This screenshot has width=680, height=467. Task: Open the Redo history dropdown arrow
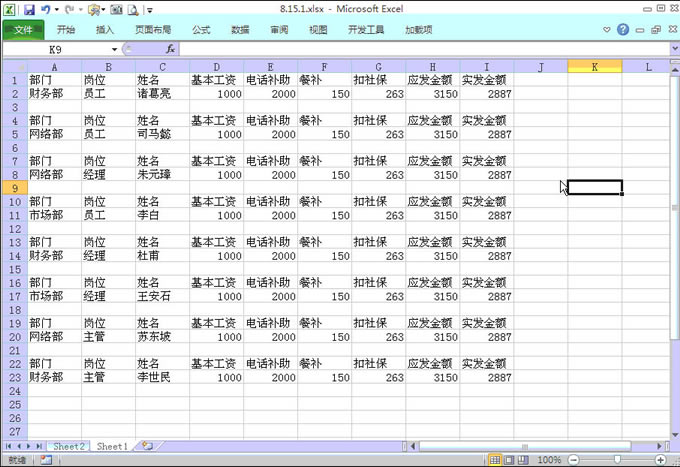[80, 10]
